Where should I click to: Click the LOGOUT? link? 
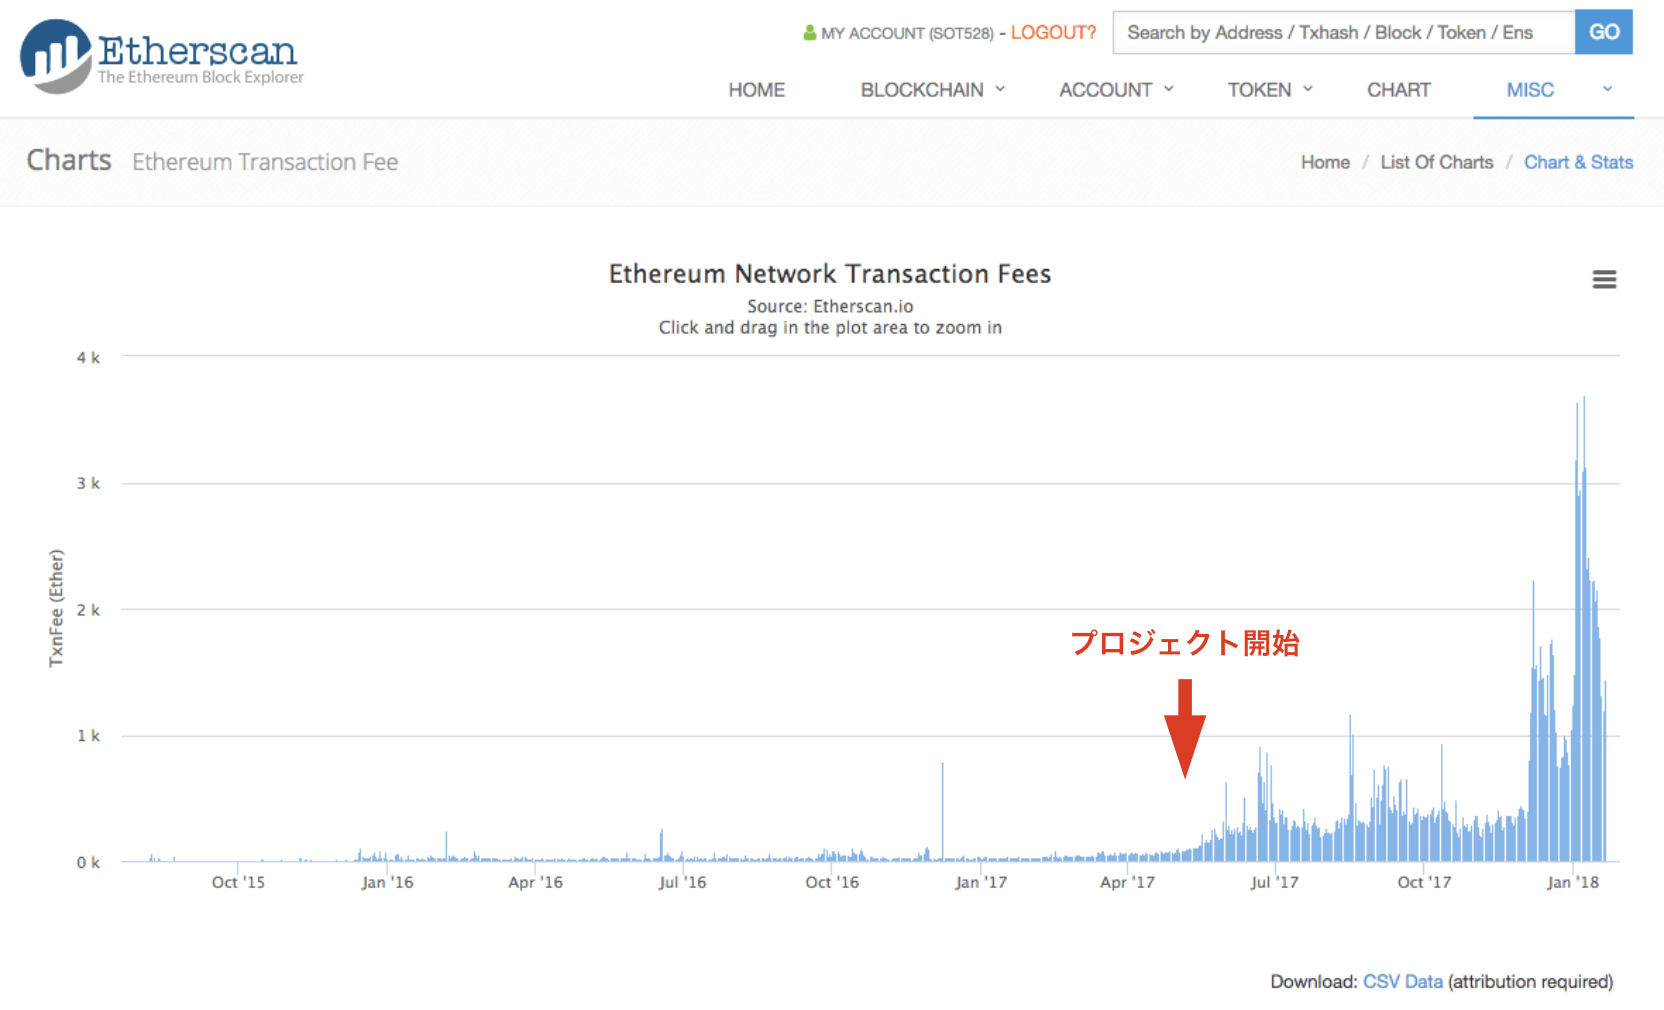[1053, 33]
